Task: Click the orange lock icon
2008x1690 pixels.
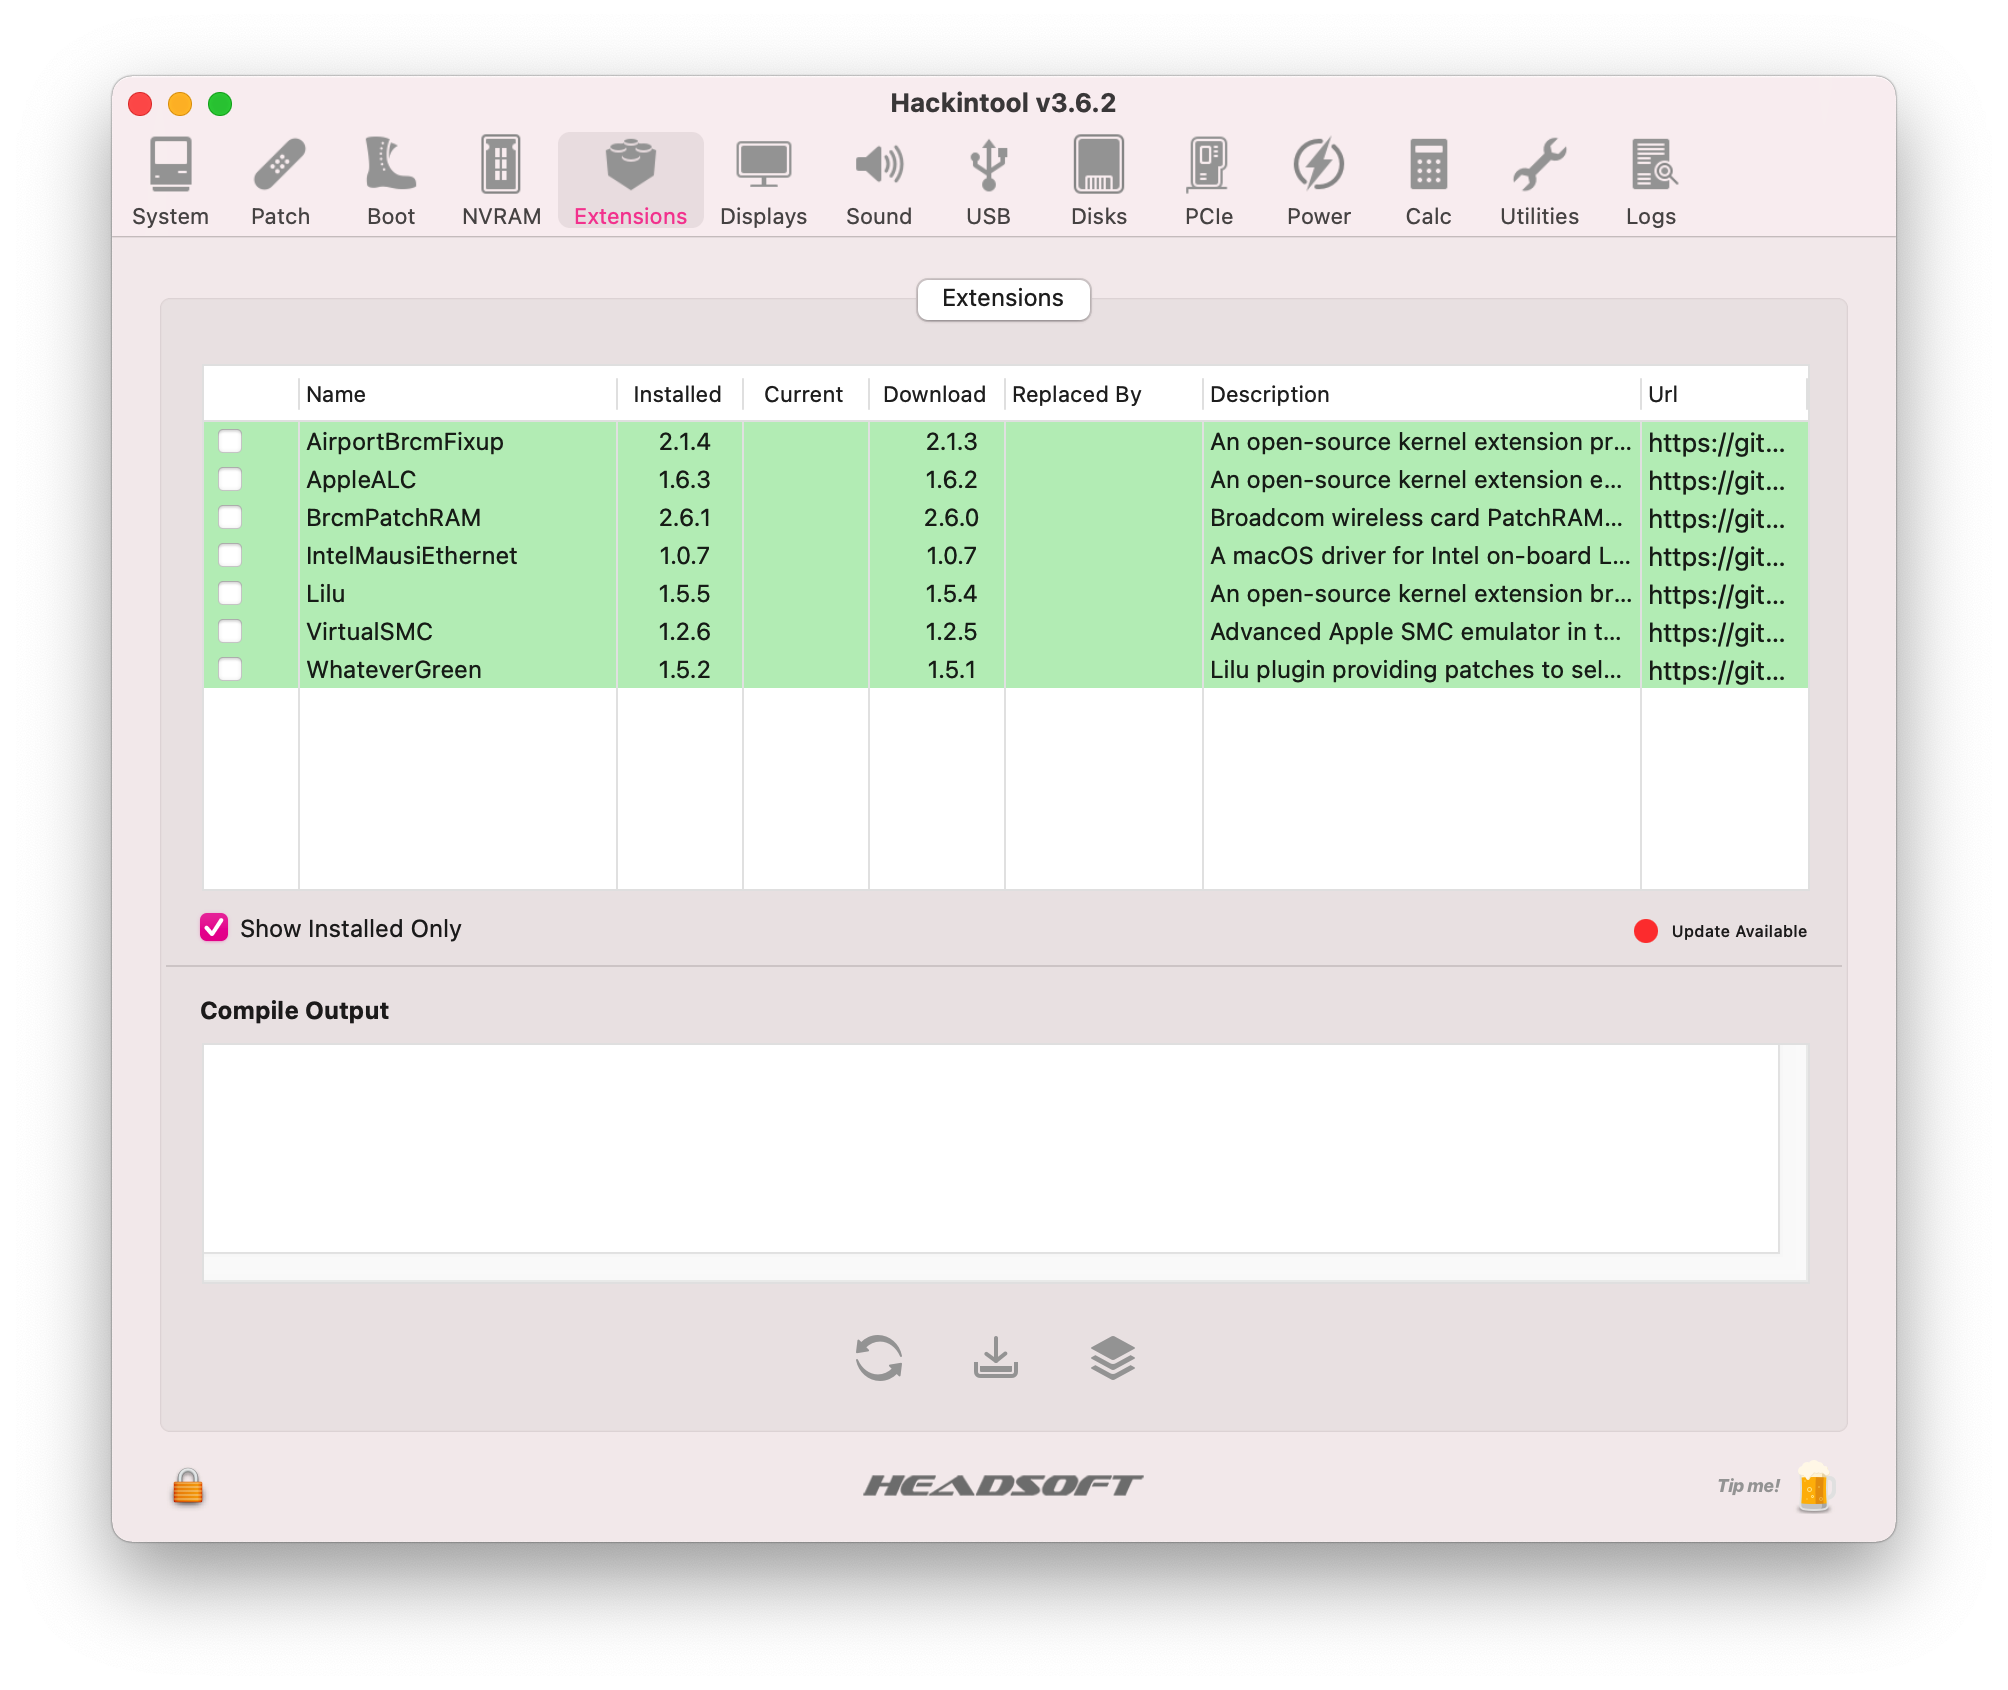Action: [x=188, y=1487]
